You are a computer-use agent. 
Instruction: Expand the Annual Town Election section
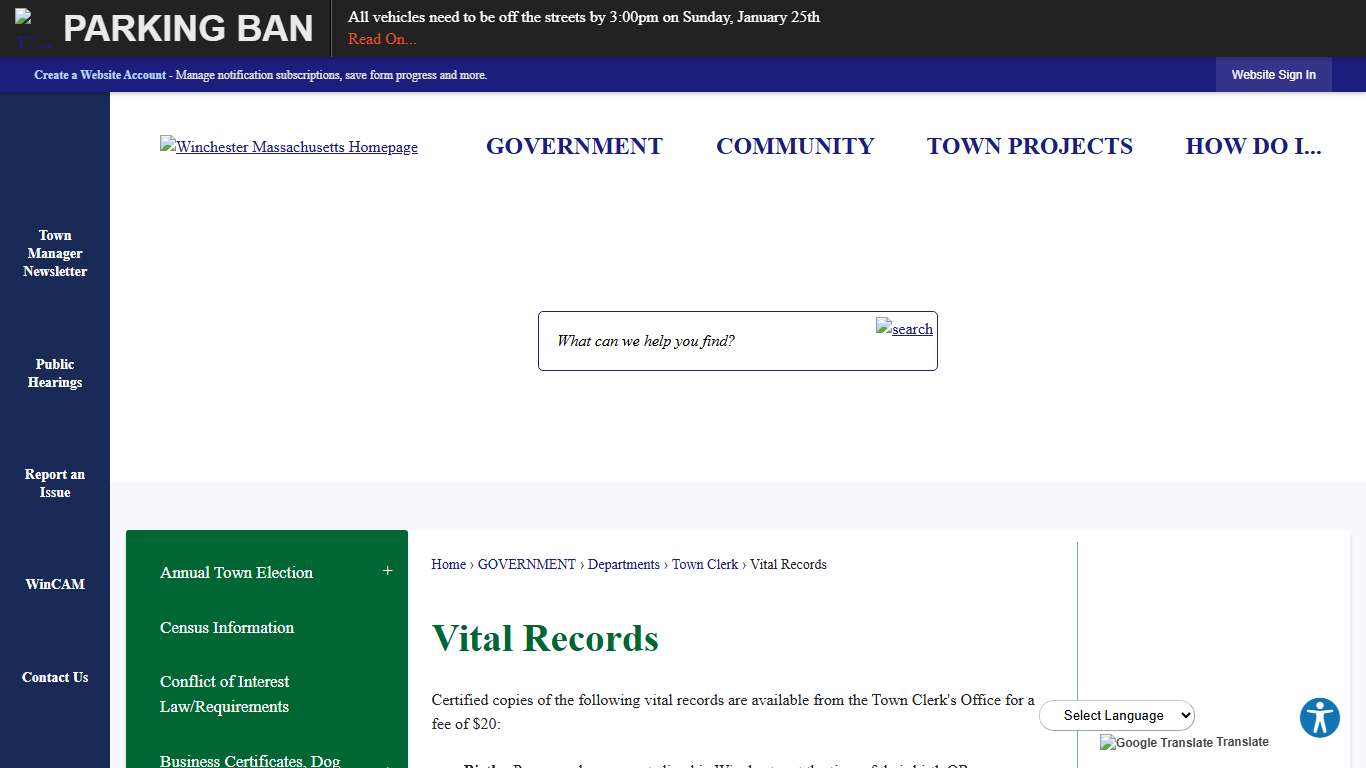click(x=388, y=570)
